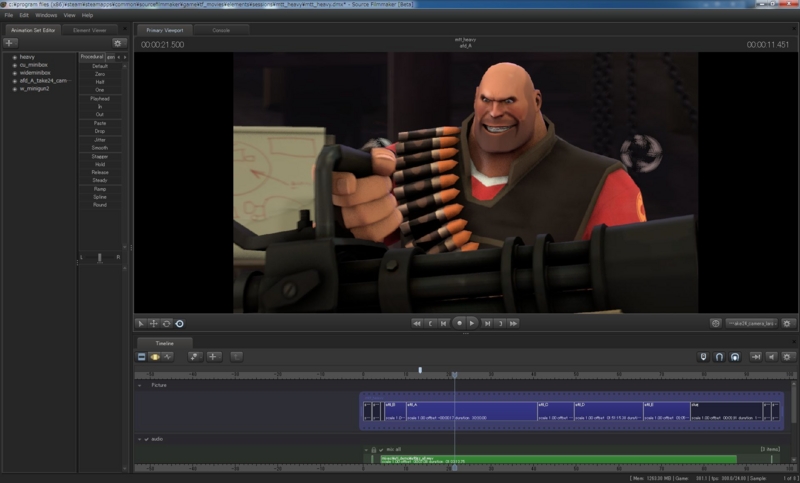The image size is (800, 483).
Task: Open the Animation Set Editor gear settings
Action: point(118,43)
